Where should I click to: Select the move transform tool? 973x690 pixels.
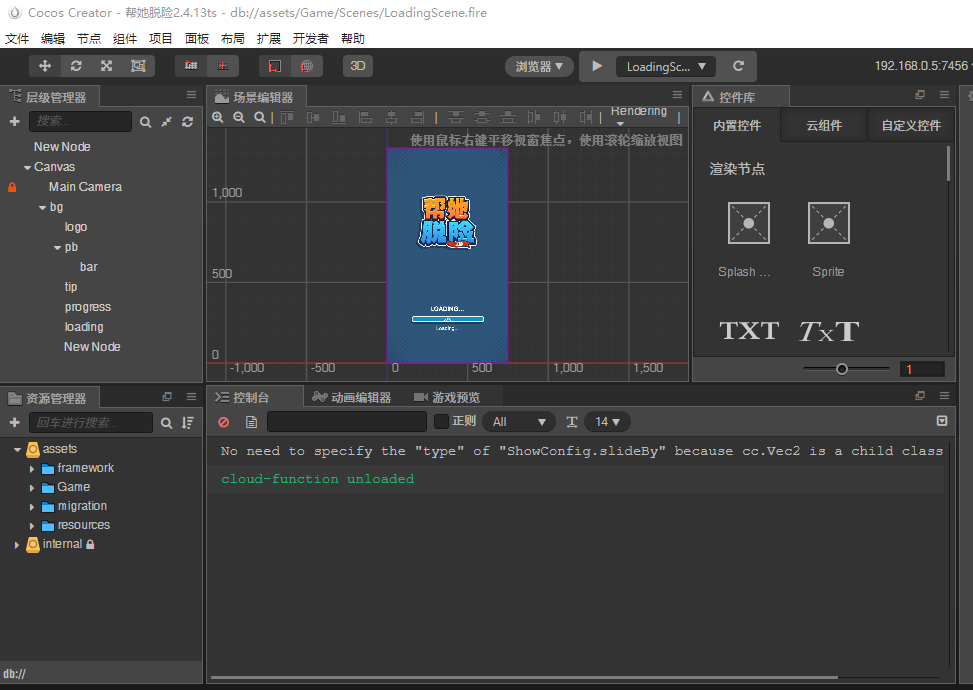click(x=45, y=66)
